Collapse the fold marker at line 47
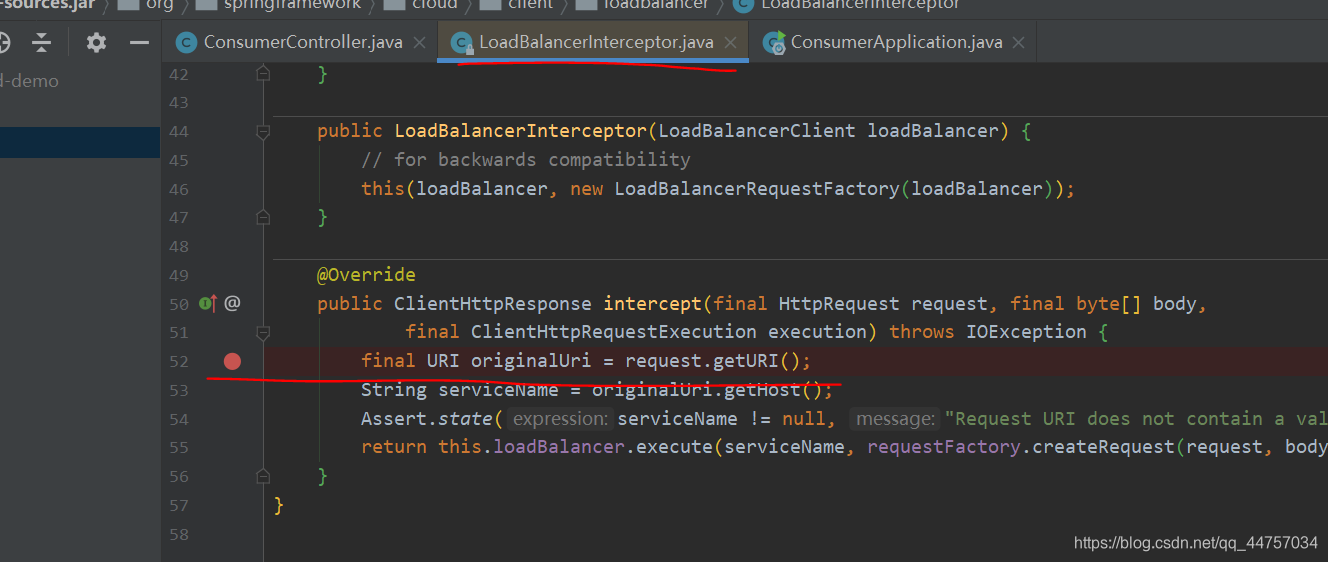Image resolution: width=1328 pixels, height=562 pixels. (263, 217)
